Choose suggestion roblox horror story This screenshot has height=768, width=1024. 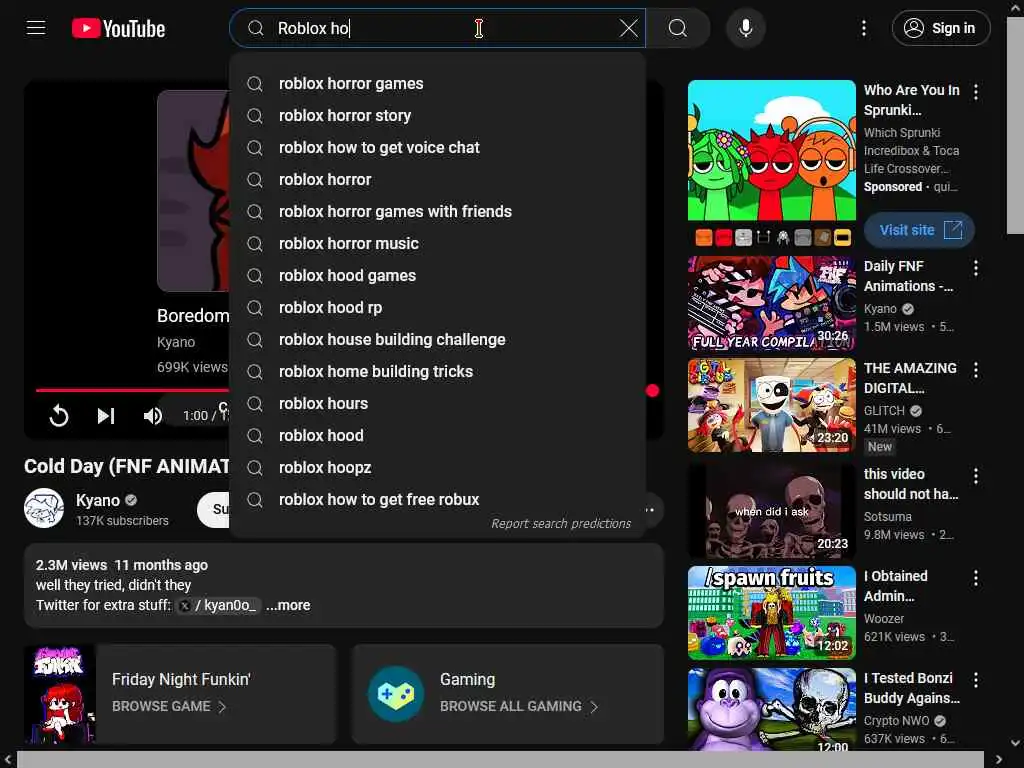point(438,116)
